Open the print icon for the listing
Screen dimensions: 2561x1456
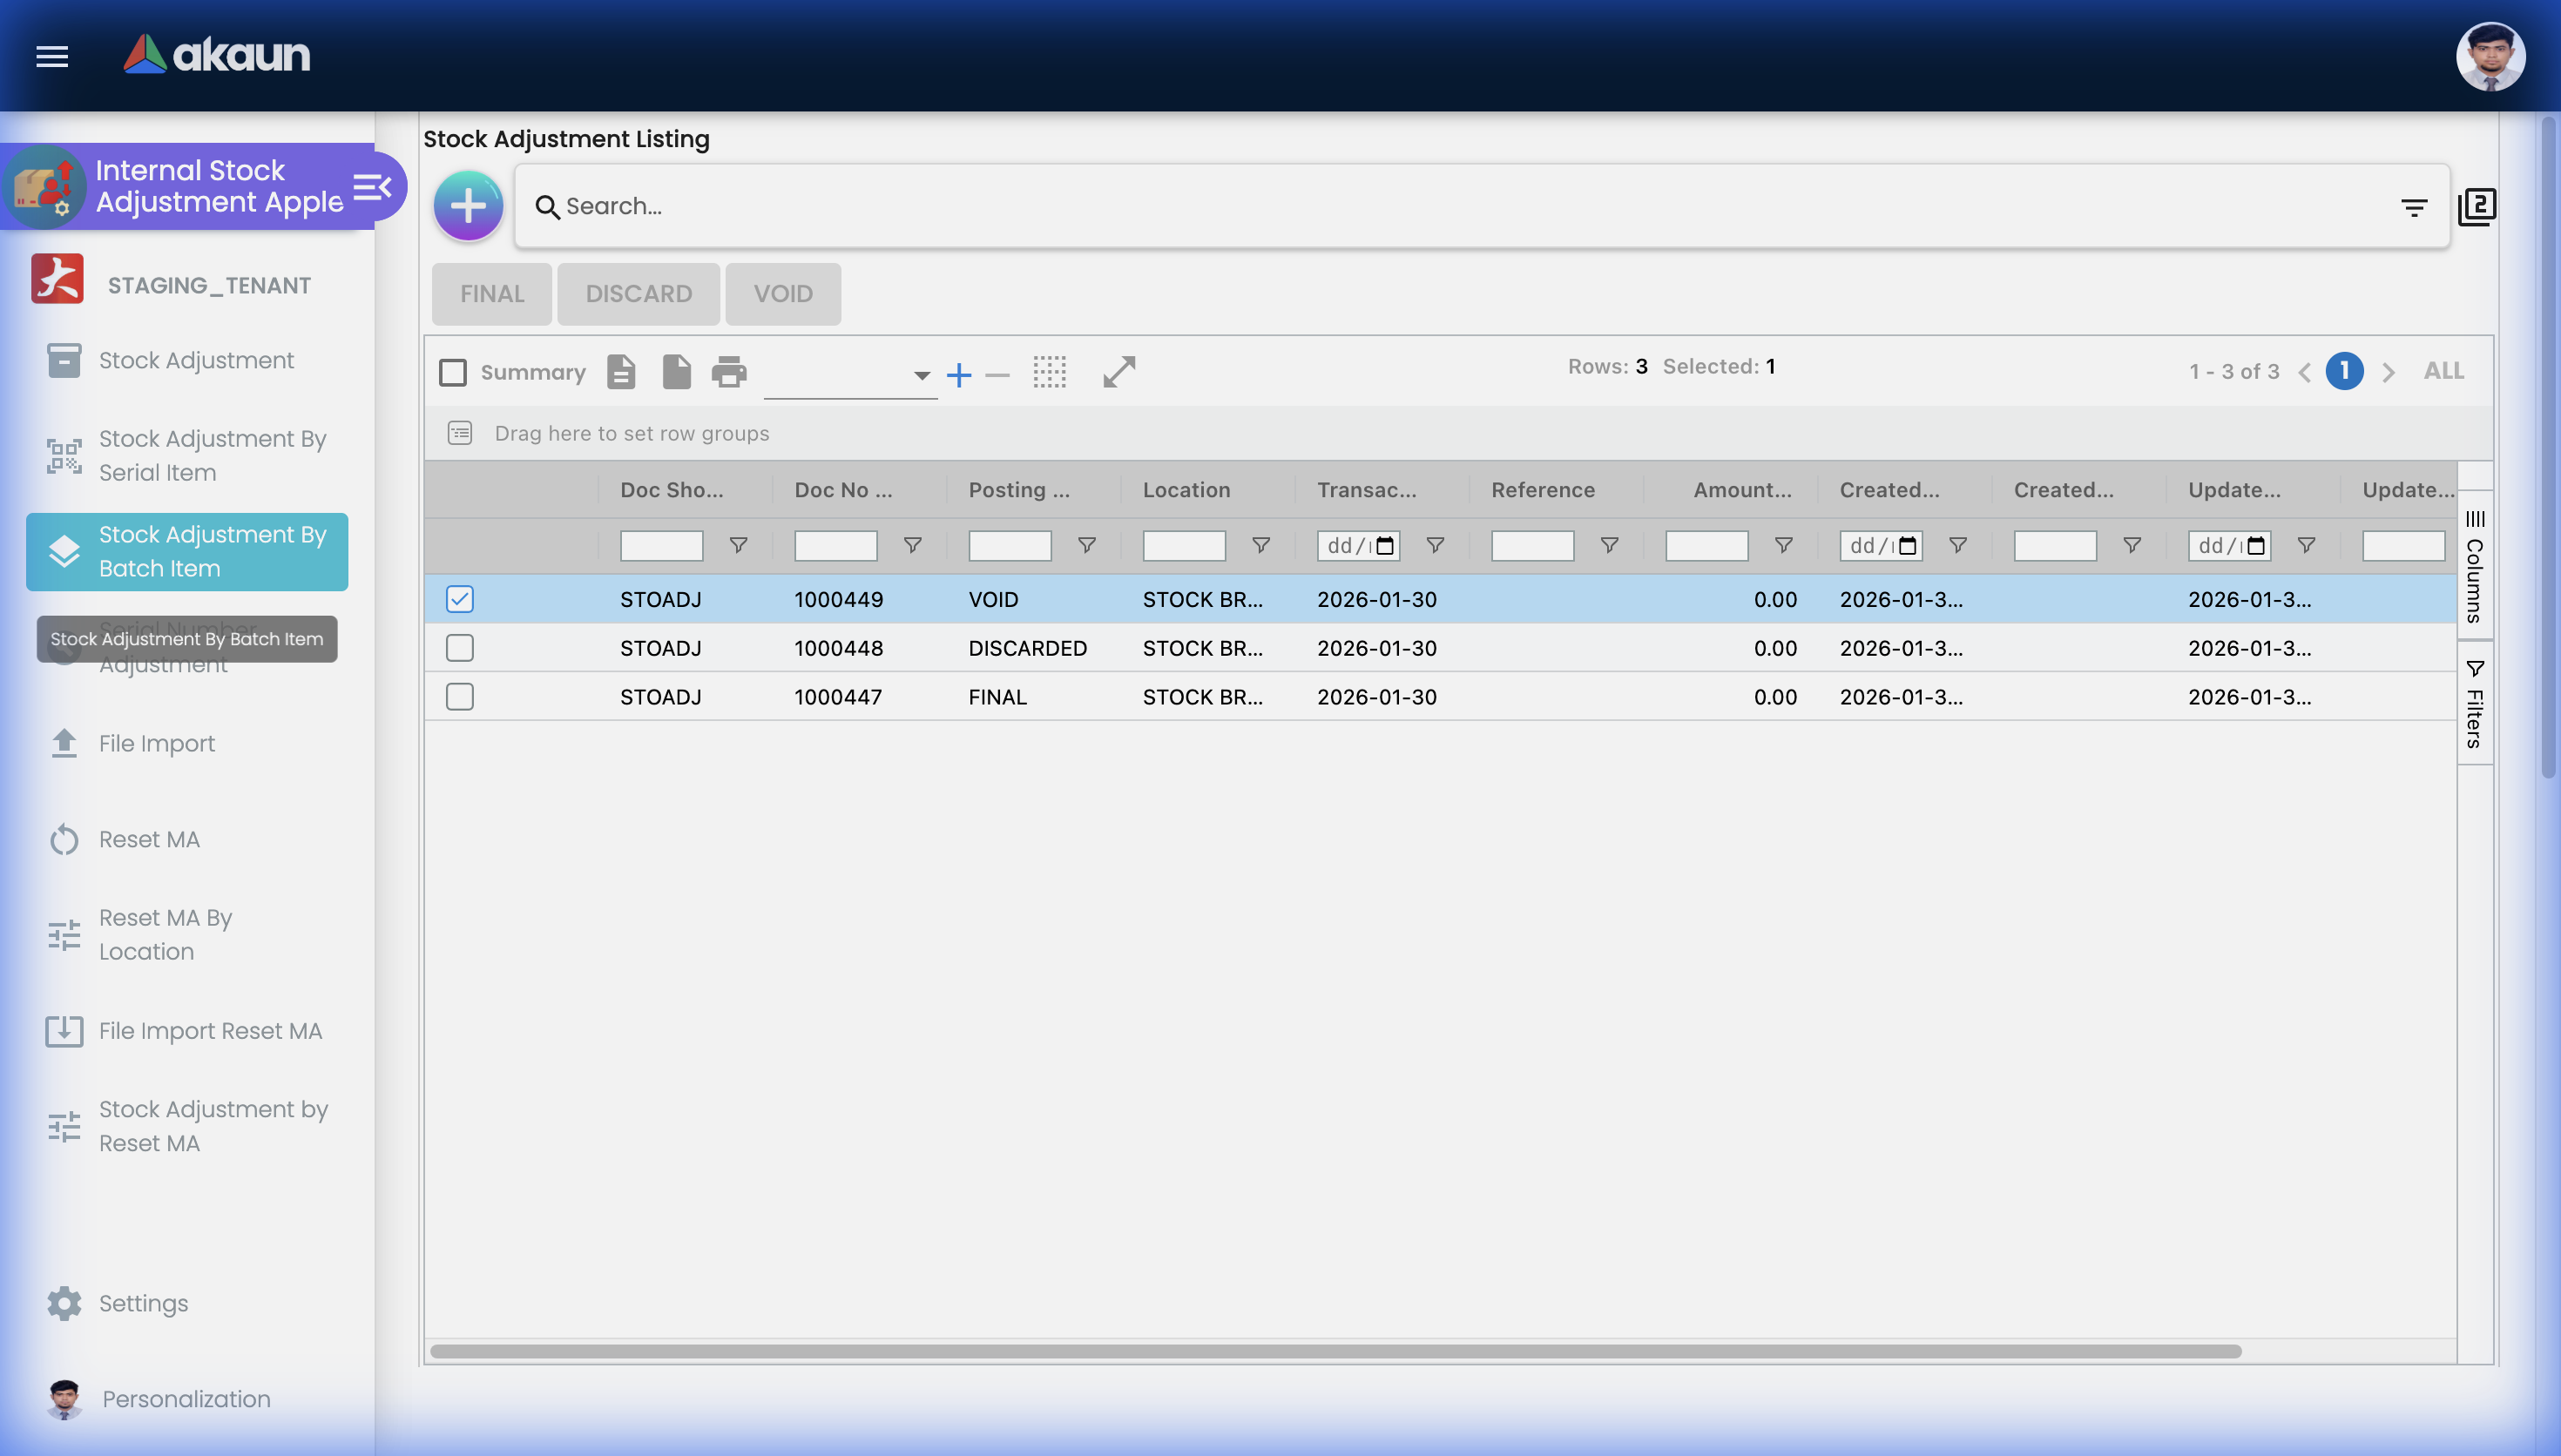pos(729,371)
